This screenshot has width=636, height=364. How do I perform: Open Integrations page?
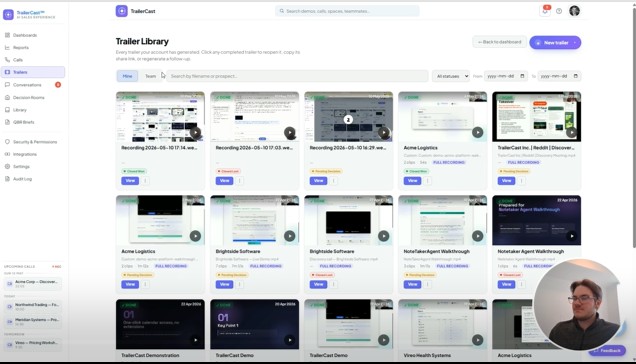(x=32, y=154)
